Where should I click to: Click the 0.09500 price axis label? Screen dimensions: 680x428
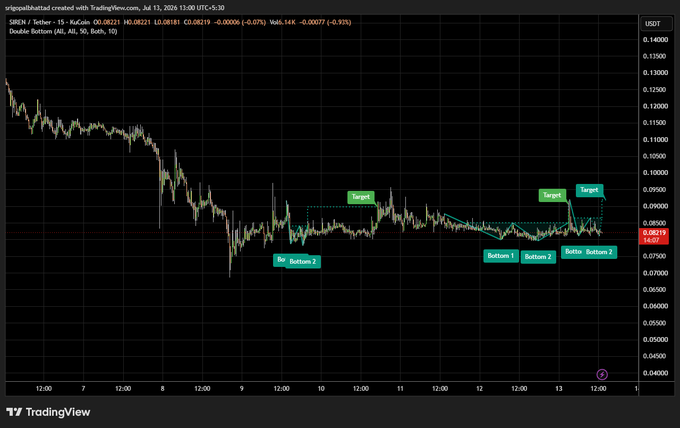[655, 189]
